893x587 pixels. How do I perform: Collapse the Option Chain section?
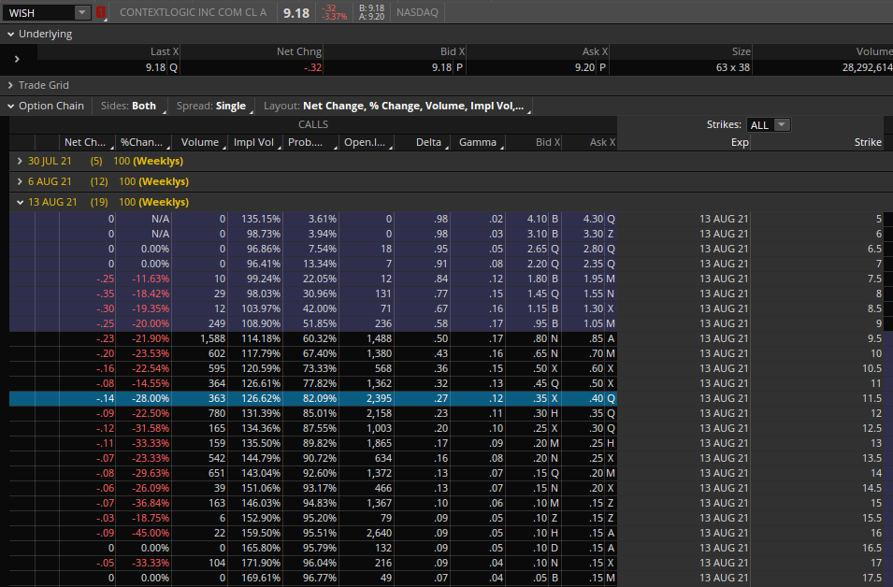pos(10,106)
